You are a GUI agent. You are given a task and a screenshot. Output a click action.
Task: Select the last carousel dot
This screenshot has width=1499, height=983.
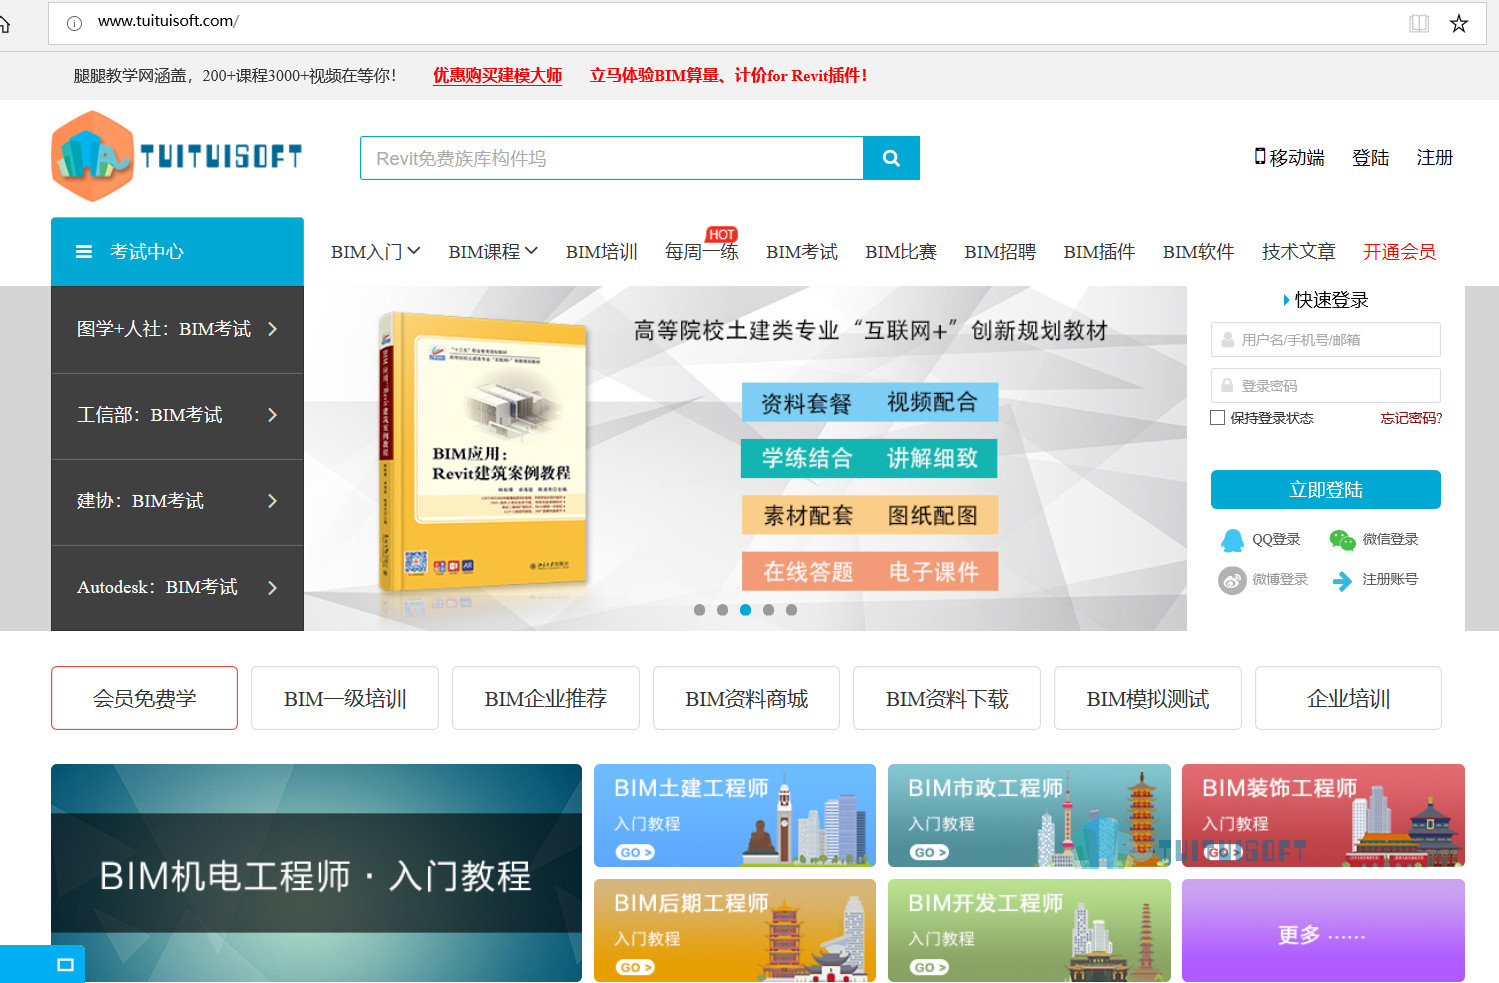(791, 610)
